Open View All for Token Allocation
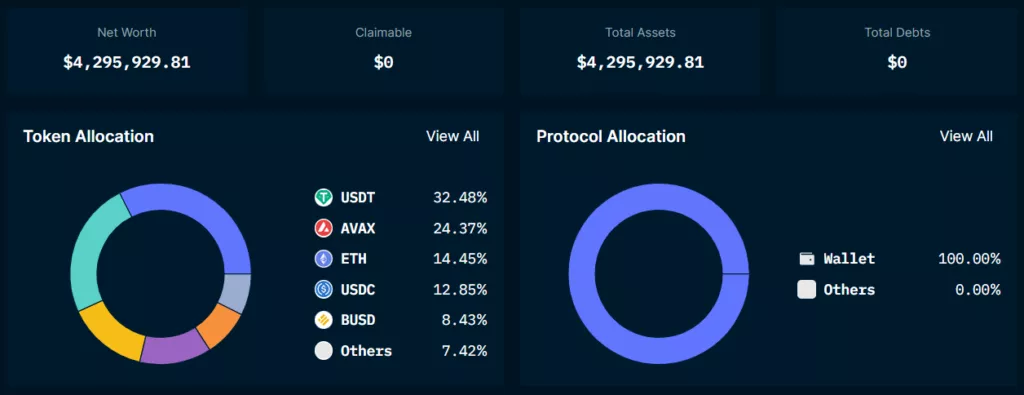 point(453,136)
